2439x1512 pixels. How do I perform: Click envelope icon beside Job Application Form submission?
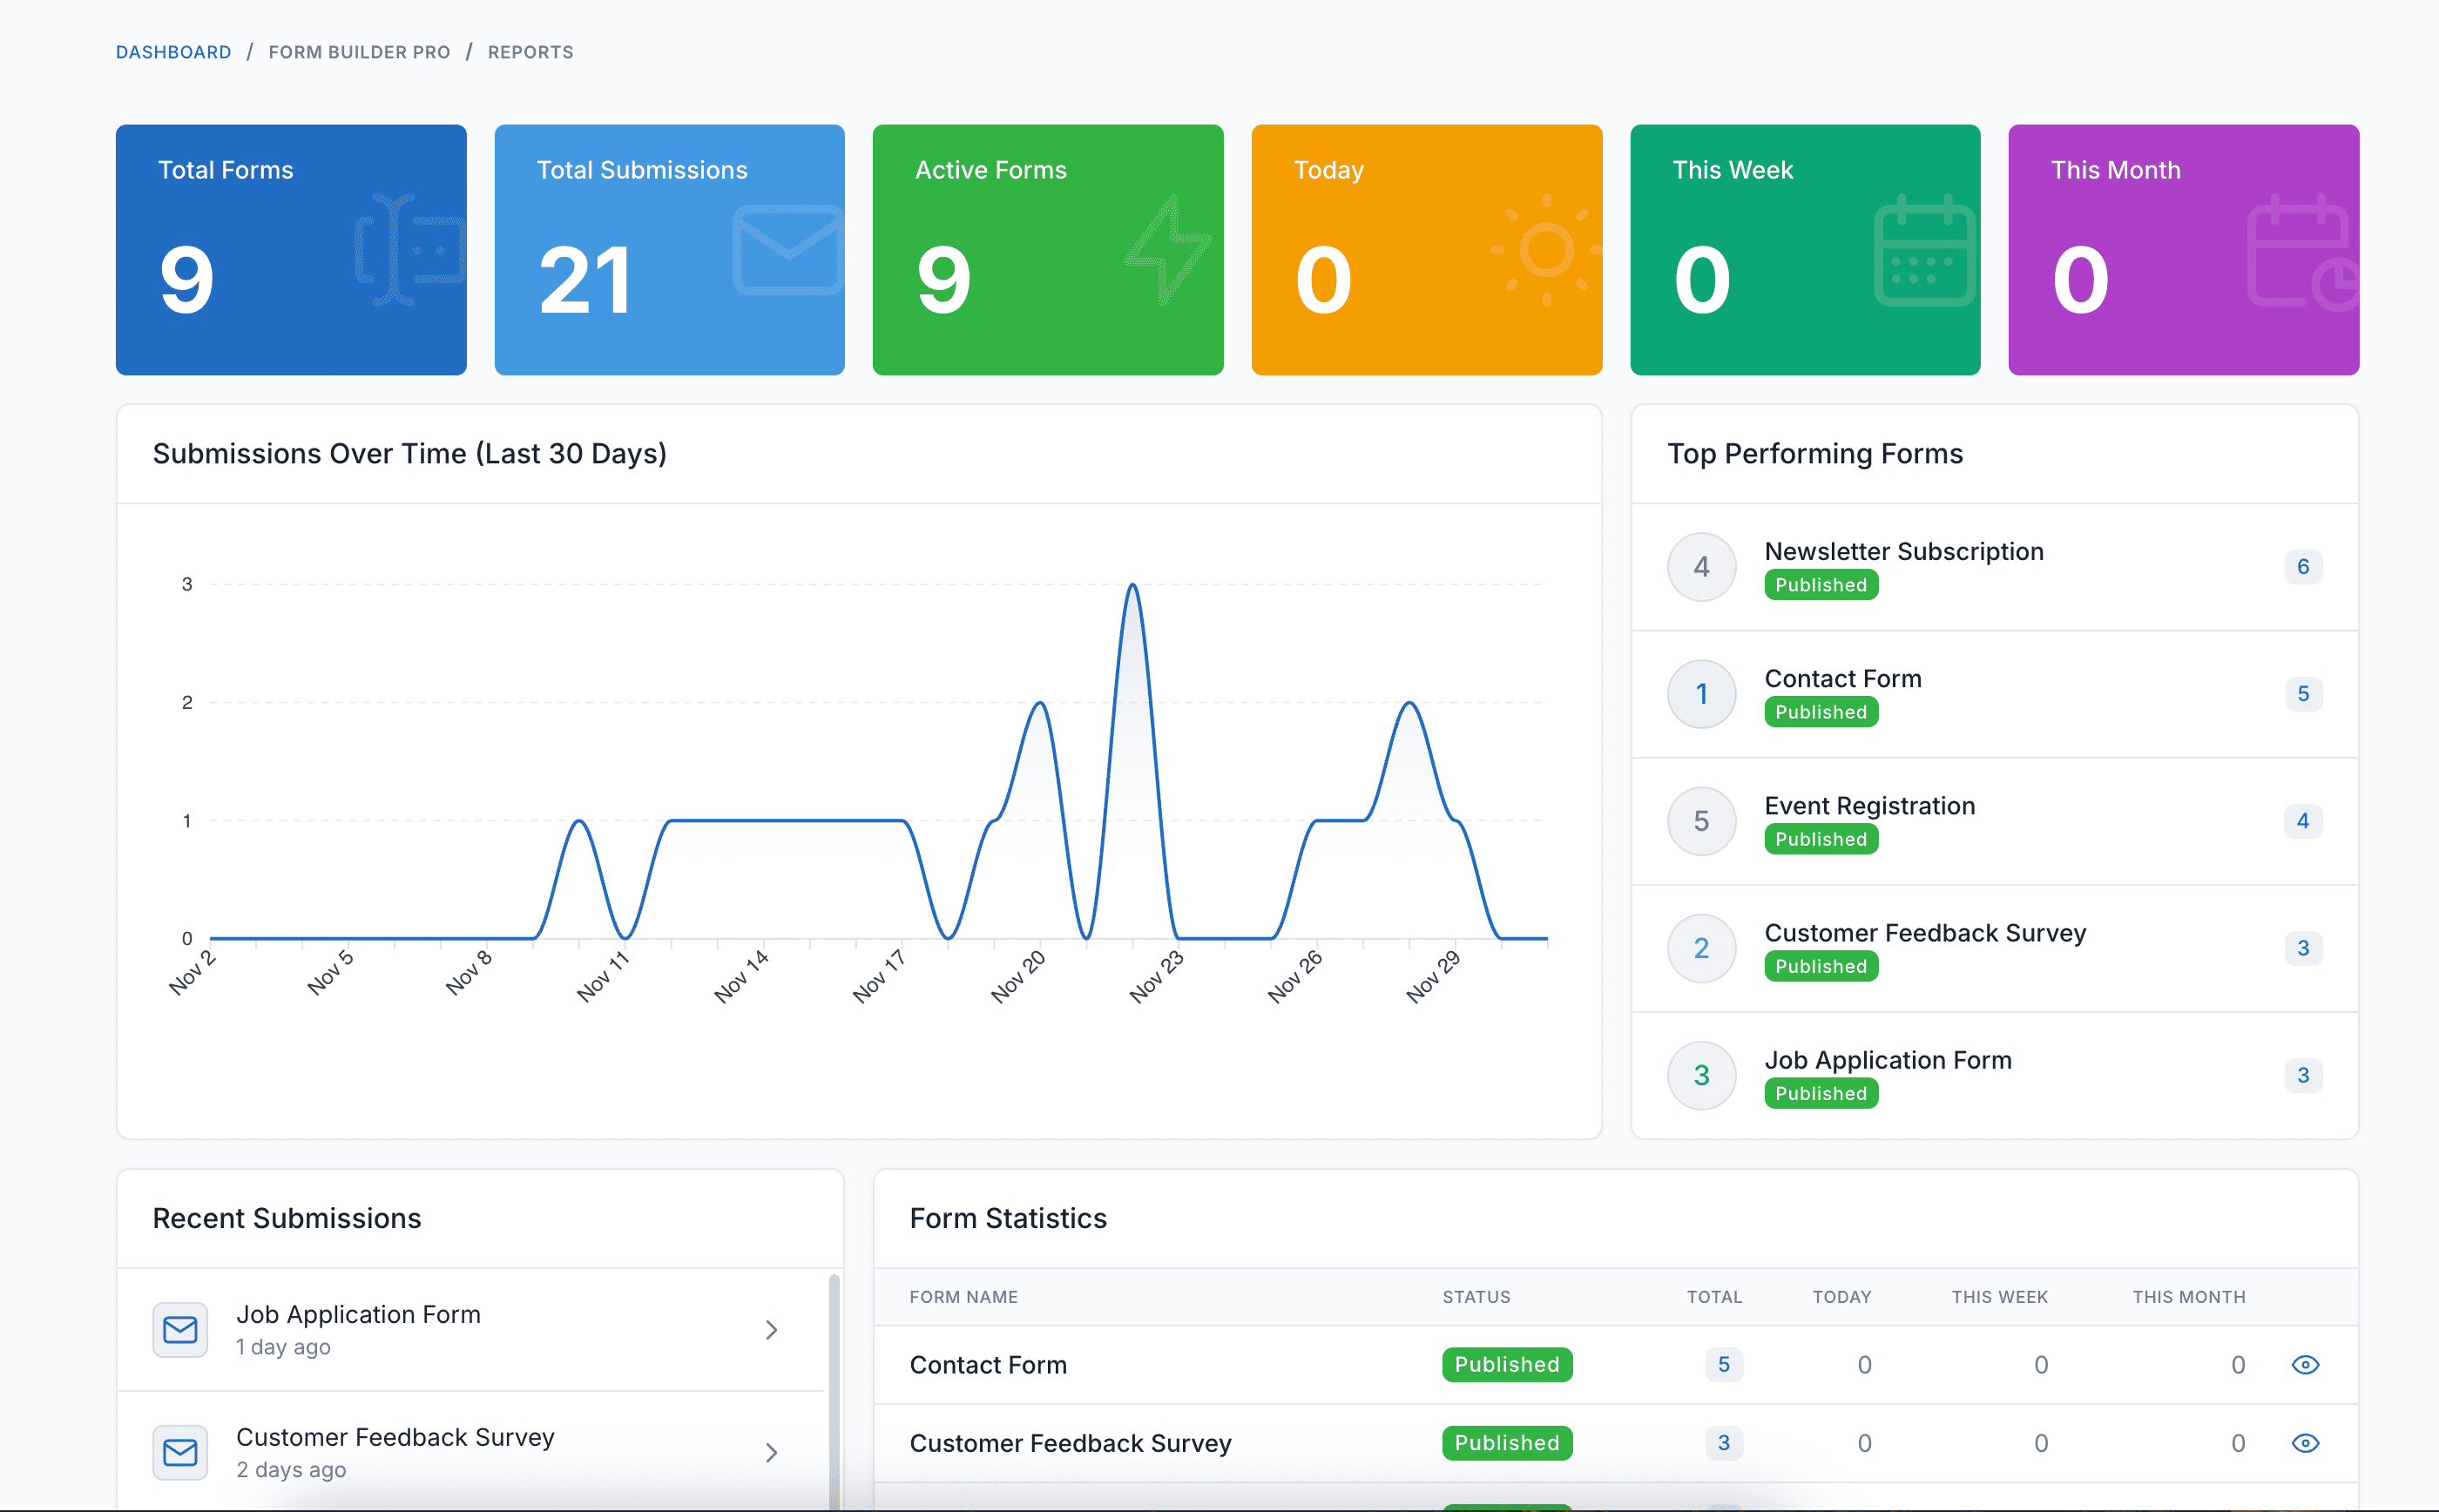click(180, 1329)
